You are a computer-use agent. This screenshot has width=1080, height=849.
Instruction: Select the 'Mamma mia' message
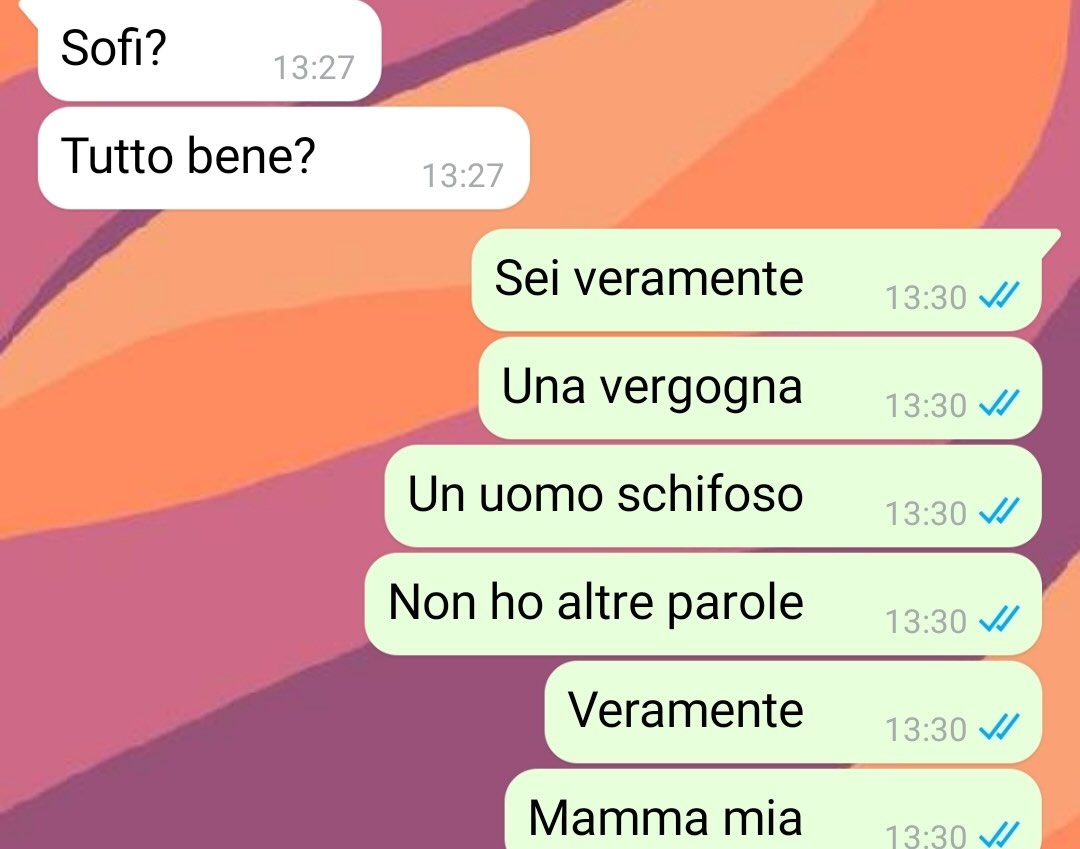[x=773, y=810]
